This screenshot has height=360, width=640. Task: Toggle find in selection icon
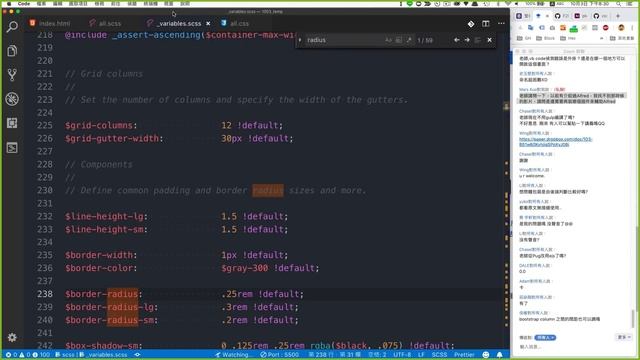(478, 40)
